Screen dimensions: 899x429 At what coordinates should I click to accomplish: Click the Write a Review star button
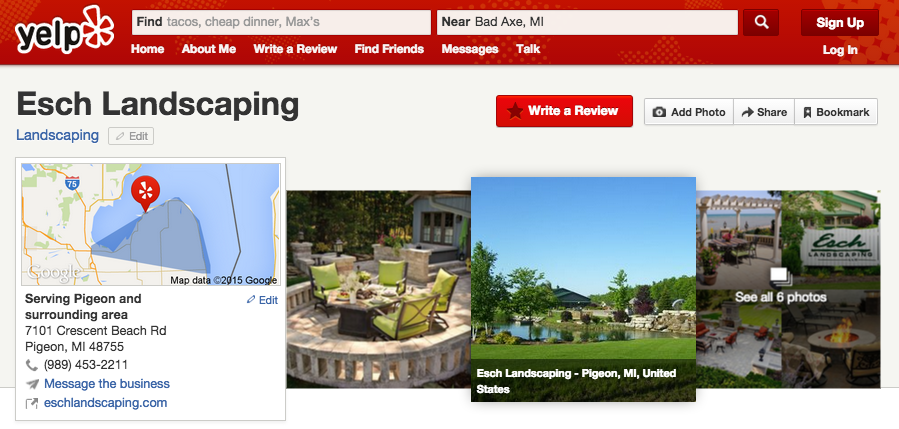[x=564, y=111]
